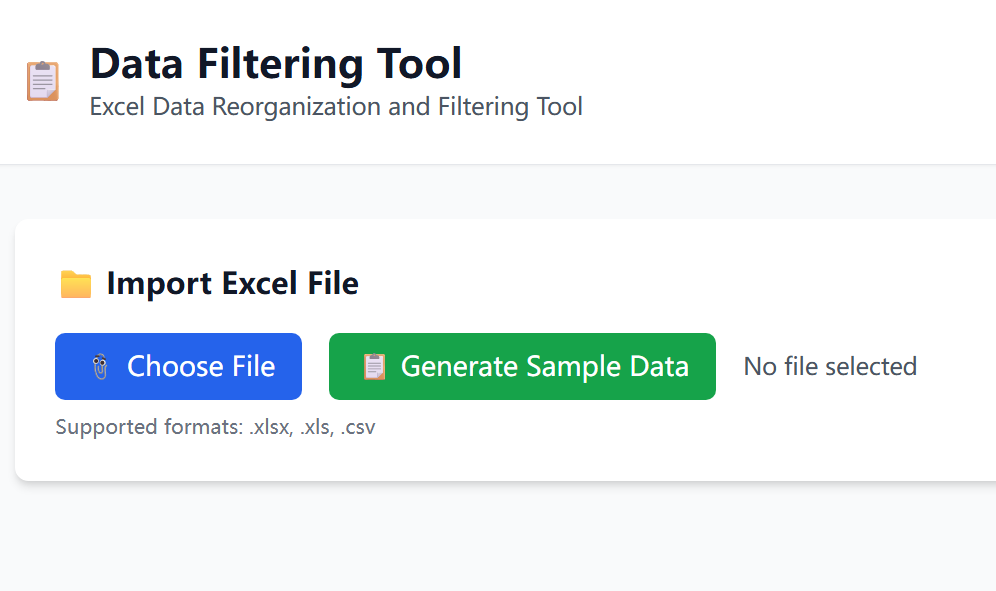Click the Excel Data Reorganization subtitle text

click(x=336, y=107)
